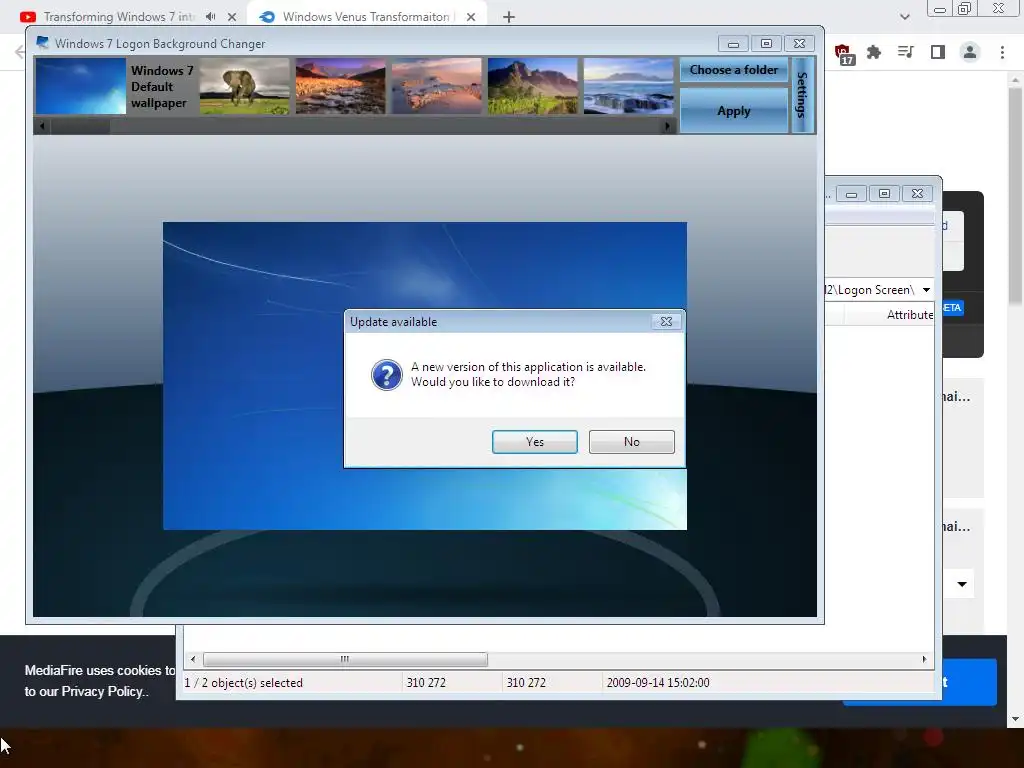Select the green mountain wallpaper thumbnail
Image resolution: width=1024 pixels, height=768 pixels.
click(x=532, y=86)
